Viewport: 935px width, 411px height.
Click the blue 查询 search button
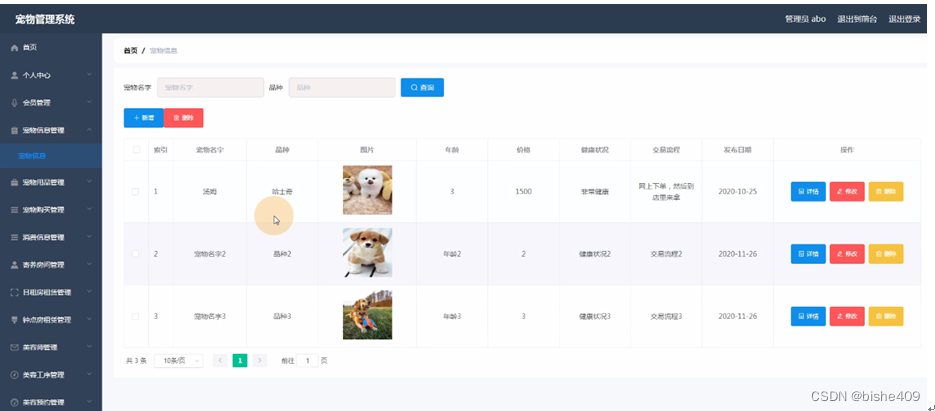(x=422, y=88)
